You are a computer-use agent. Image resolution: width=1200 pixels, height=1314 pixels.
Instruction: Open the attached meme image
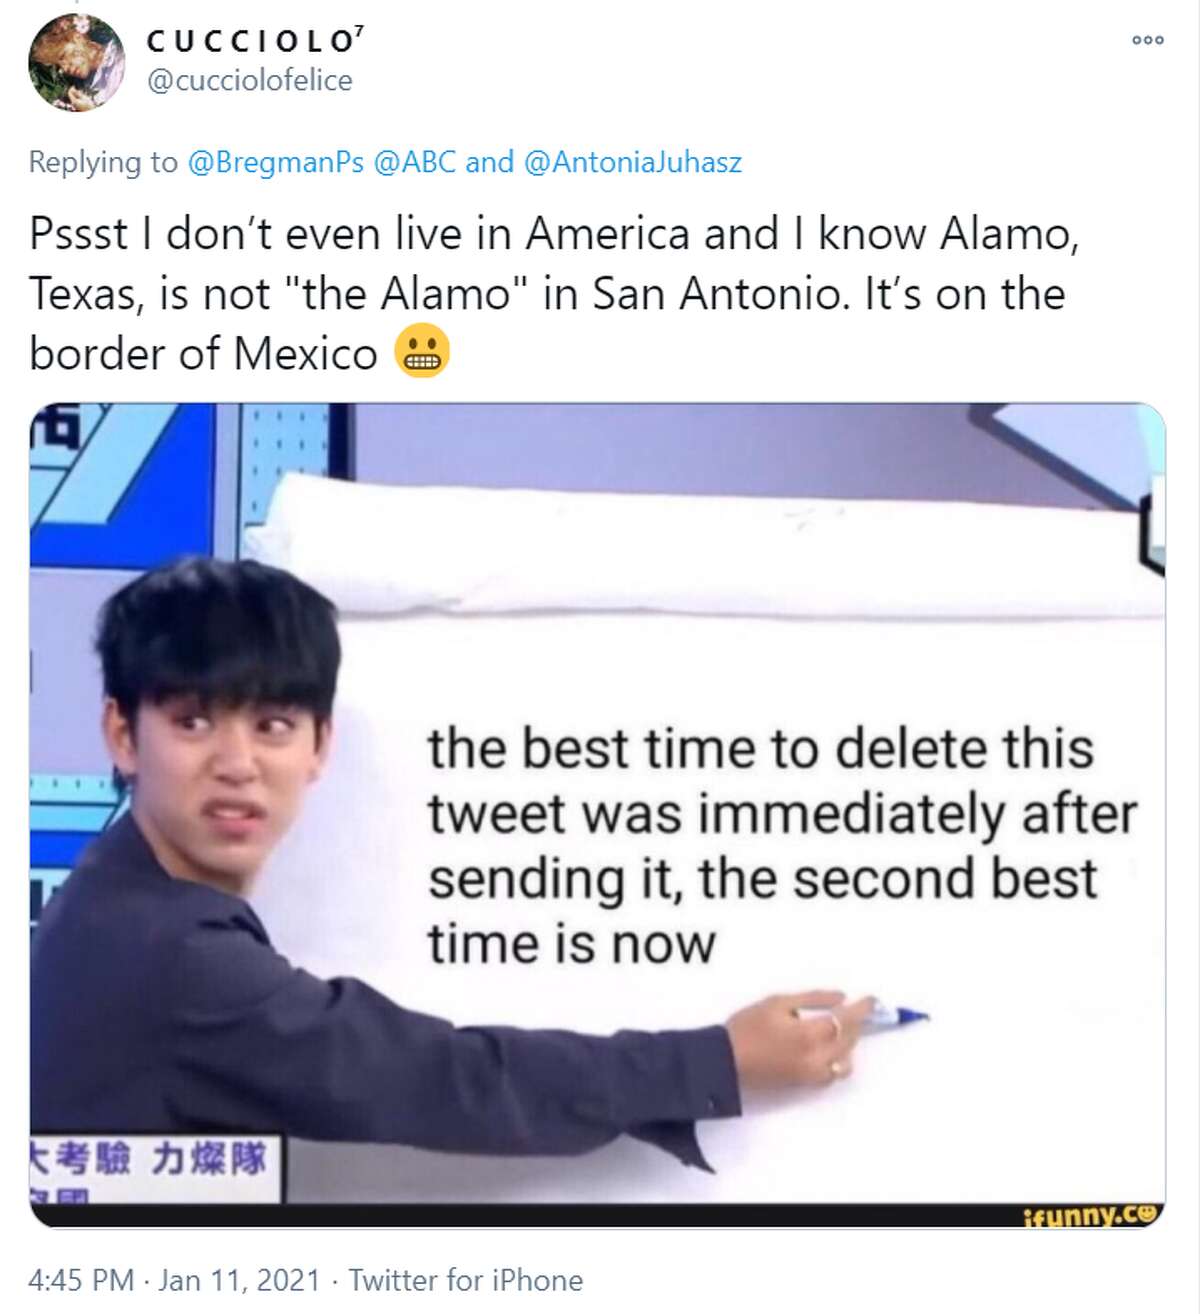pyautogui.click(x=597, y=815)
